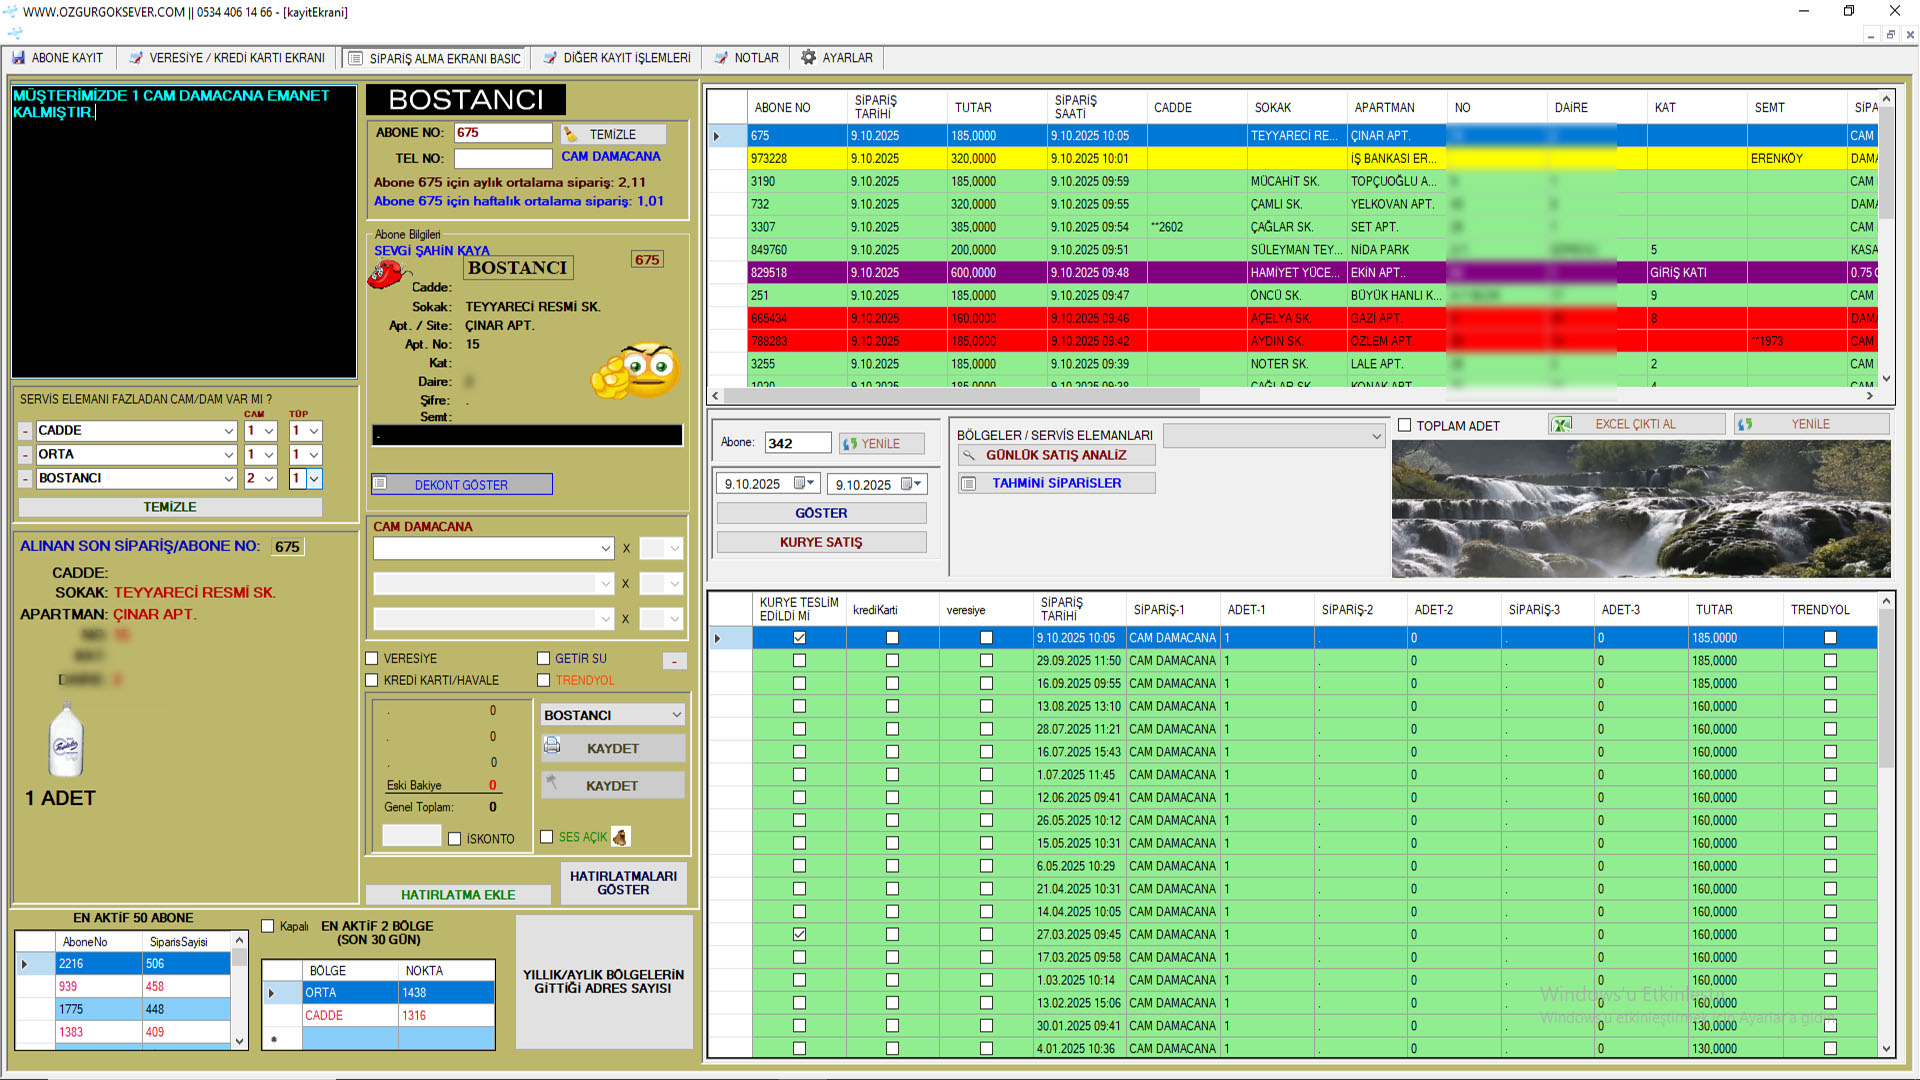The height and width of the screenshot is (1080, 1920).
Task: Click the magnifier icon on GÜNLÜK SATIŞ ANALİZ
Action: [x=969, y=455]
